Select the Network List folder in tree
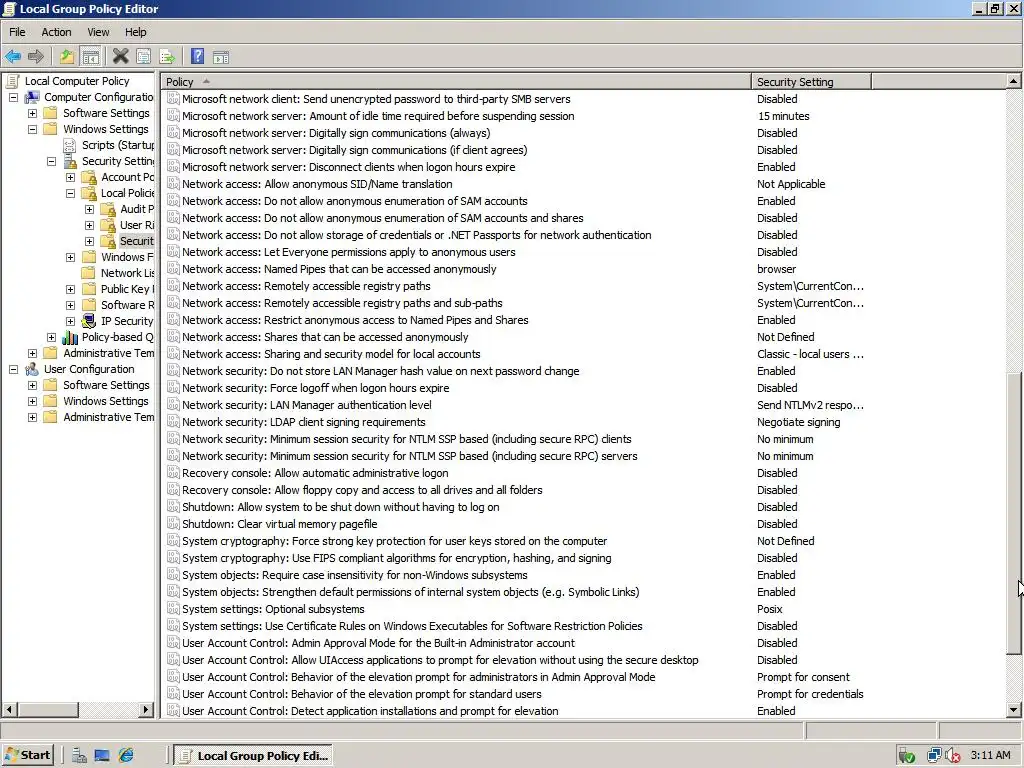This screenshot has width=1024, height=768. pyautogui.click(x=127, y=273)
